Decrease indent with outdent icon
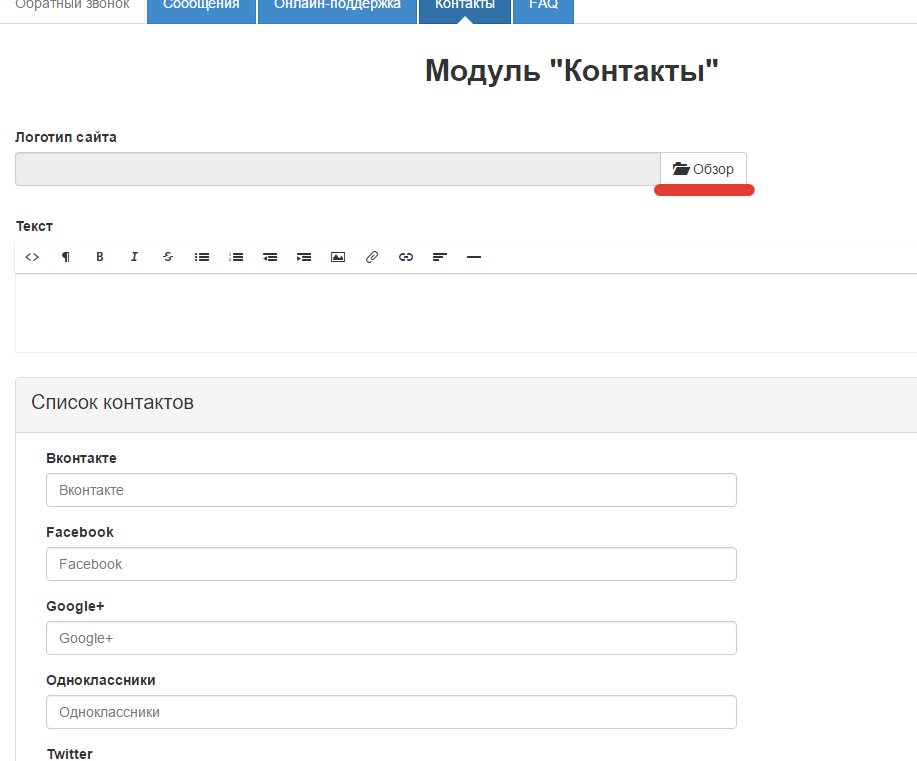The width and height of the screenshot is (917, 761). tap(270, 257)
